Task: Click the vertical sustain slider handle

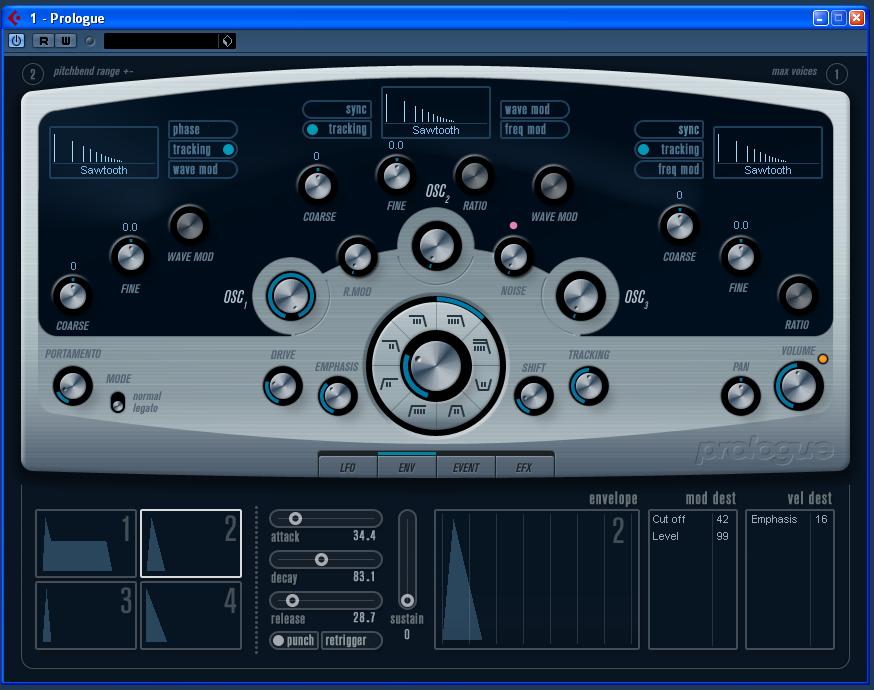Action: pyautogui.click(x=407, y=600)
